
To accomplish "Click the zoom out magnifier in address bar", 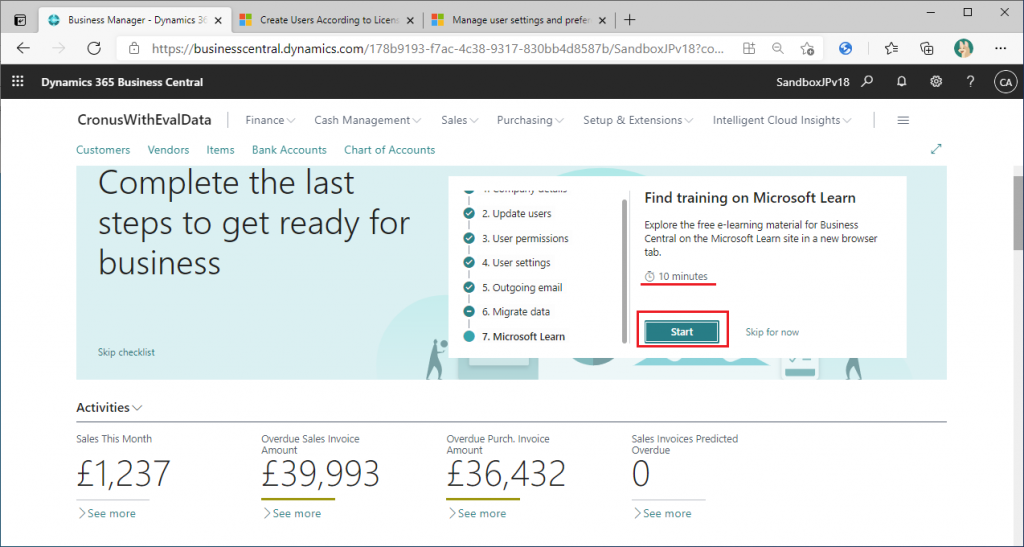I will point(777,48).
